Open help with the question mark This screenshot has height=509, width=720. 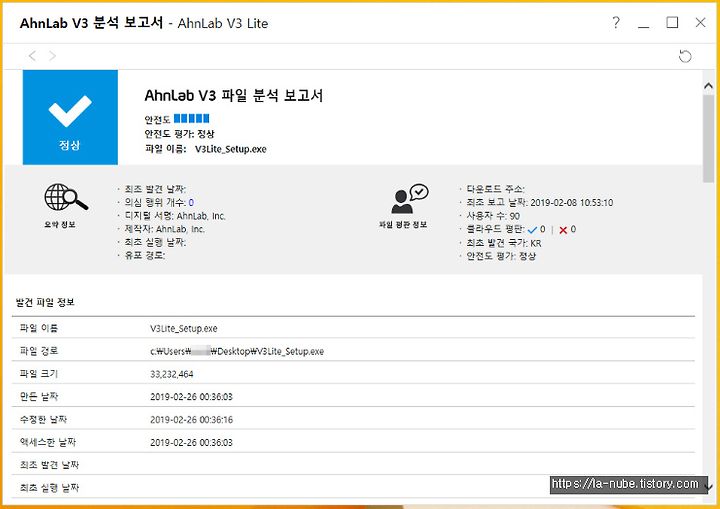click(x=616, y=23)
